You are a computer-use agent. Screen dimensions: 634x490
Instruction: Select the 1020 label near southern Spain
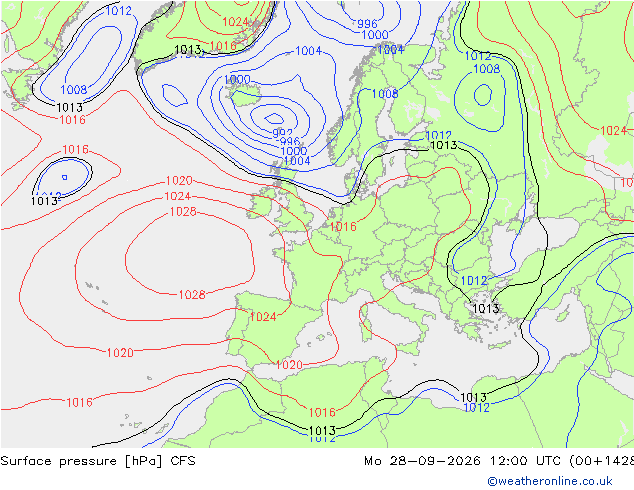[x=289, y=365]
